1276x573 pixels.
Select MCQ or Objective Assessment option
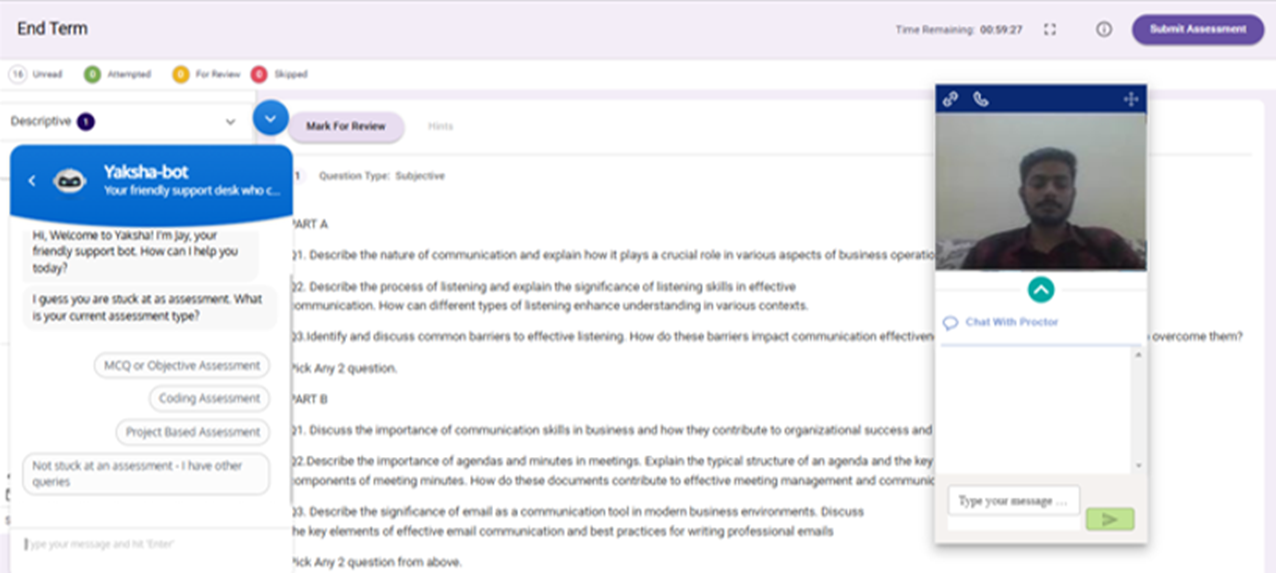point(182,366)
